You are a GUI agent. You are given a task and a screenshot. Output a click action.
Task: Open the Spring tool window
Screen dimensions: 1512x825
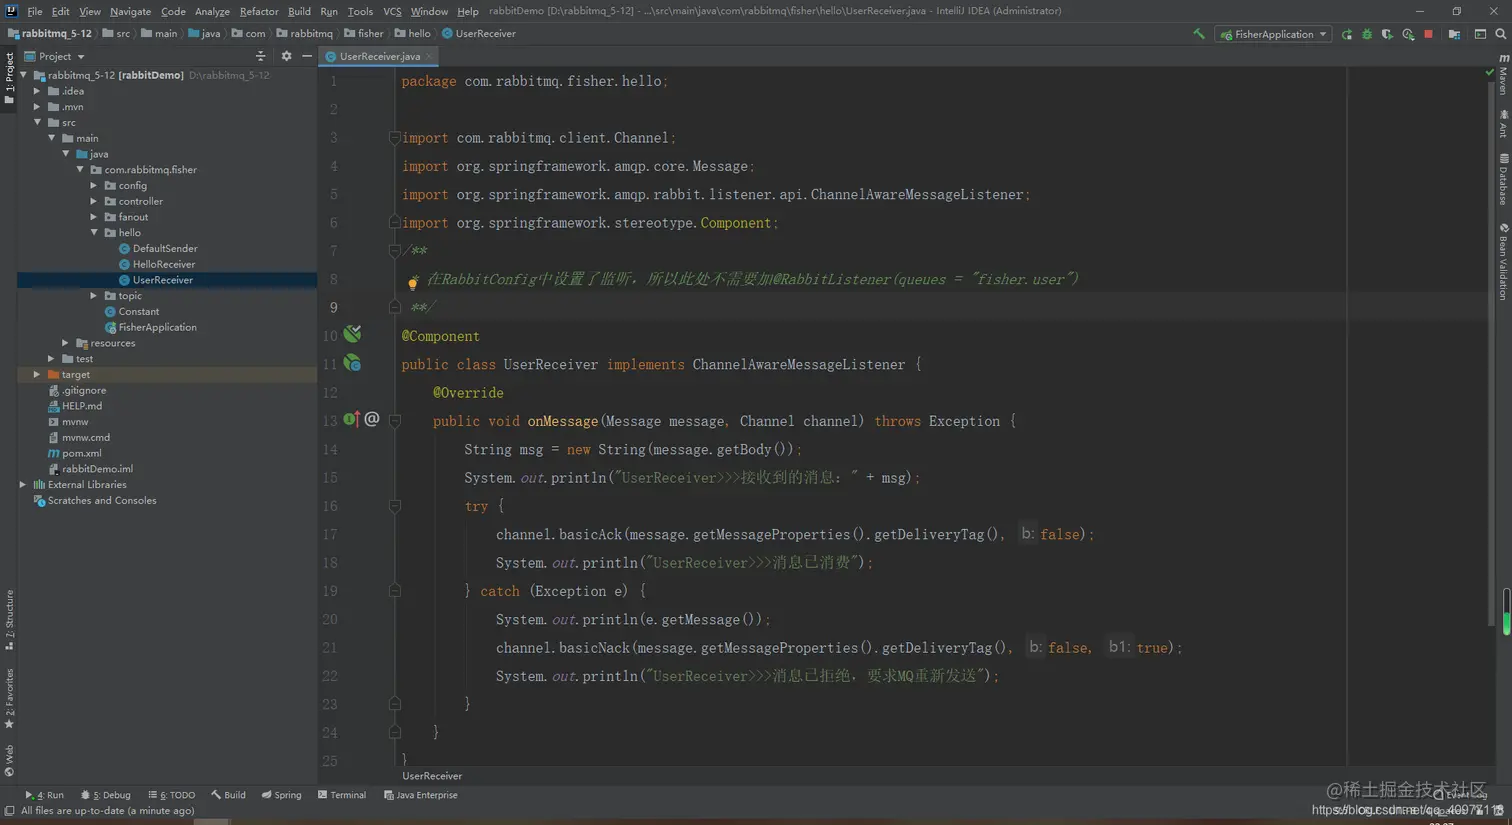281,795
